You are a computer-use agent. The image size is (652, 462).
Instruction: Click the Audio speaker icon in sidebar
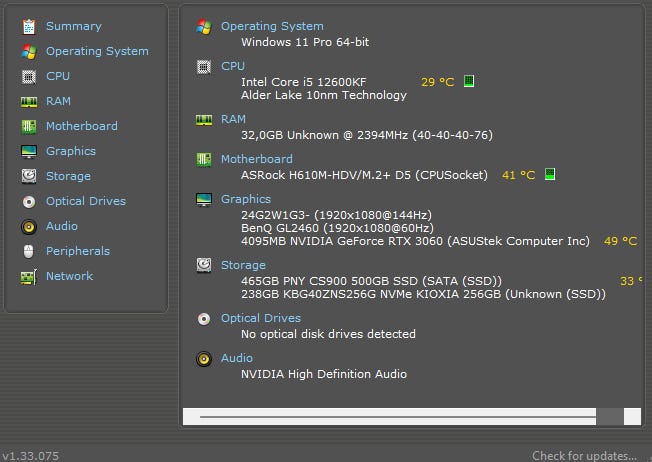tap(29, 227)
